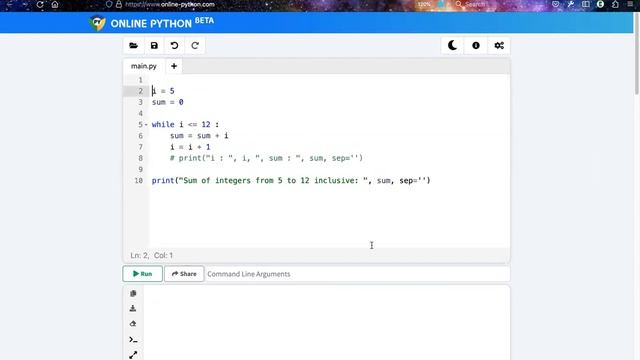Image resolution: width=640 pixels, height=360 pixels.
Task: Click the 'sum = sum + i' line
Action: pos(199,136)
